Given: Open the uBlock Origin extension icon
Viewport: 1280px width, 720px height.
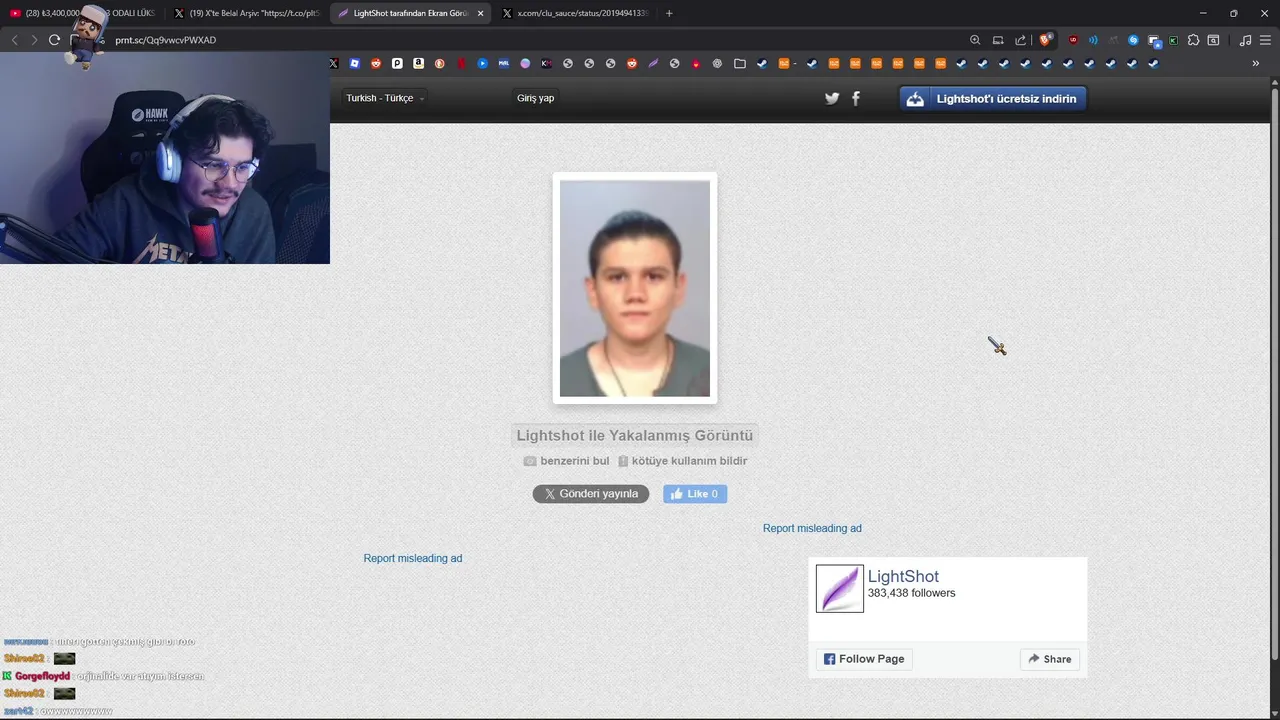Looking at the screenshot, I should [1073, 40].
